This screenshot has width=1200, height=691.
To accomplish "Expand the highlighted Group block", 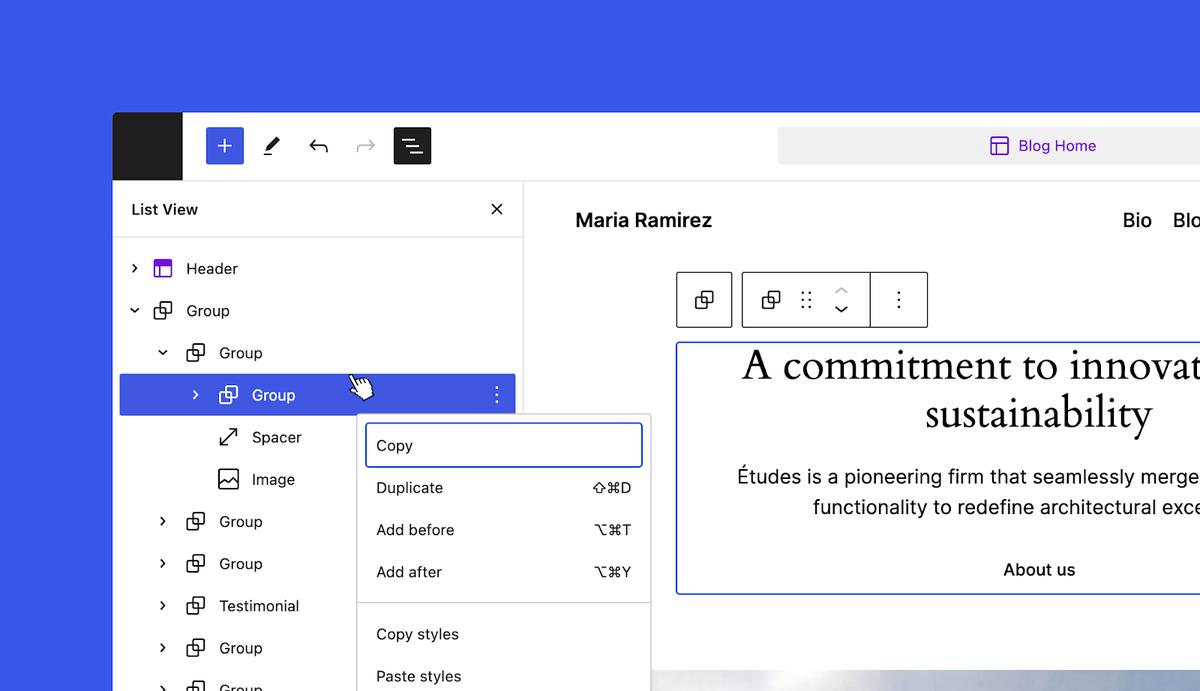I will 195,395.
